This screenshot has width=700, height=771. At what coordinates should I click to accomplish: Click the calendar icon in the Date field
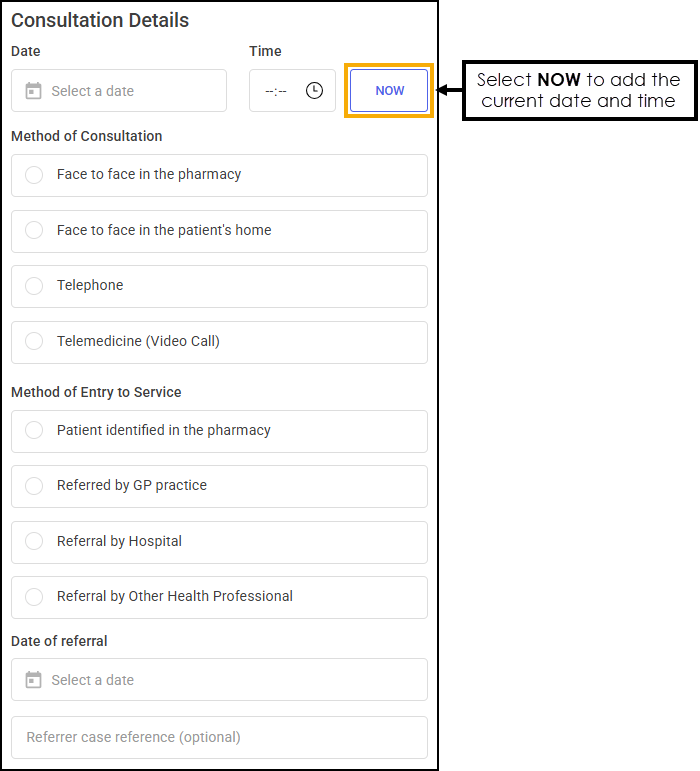click(33, 91)
